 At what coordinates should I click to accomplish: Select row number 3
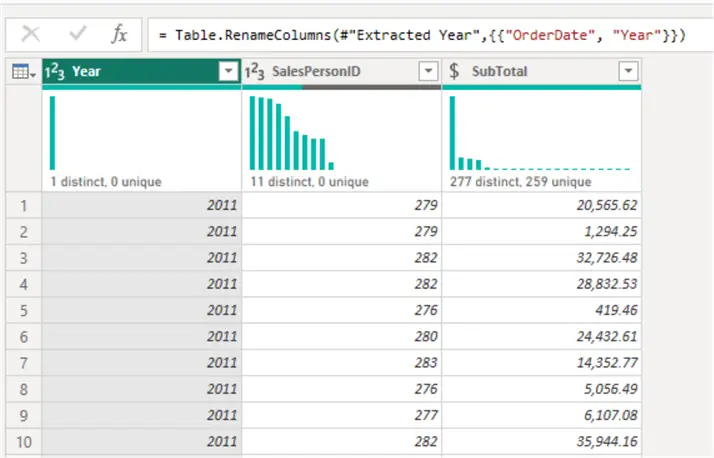point(24,258)
